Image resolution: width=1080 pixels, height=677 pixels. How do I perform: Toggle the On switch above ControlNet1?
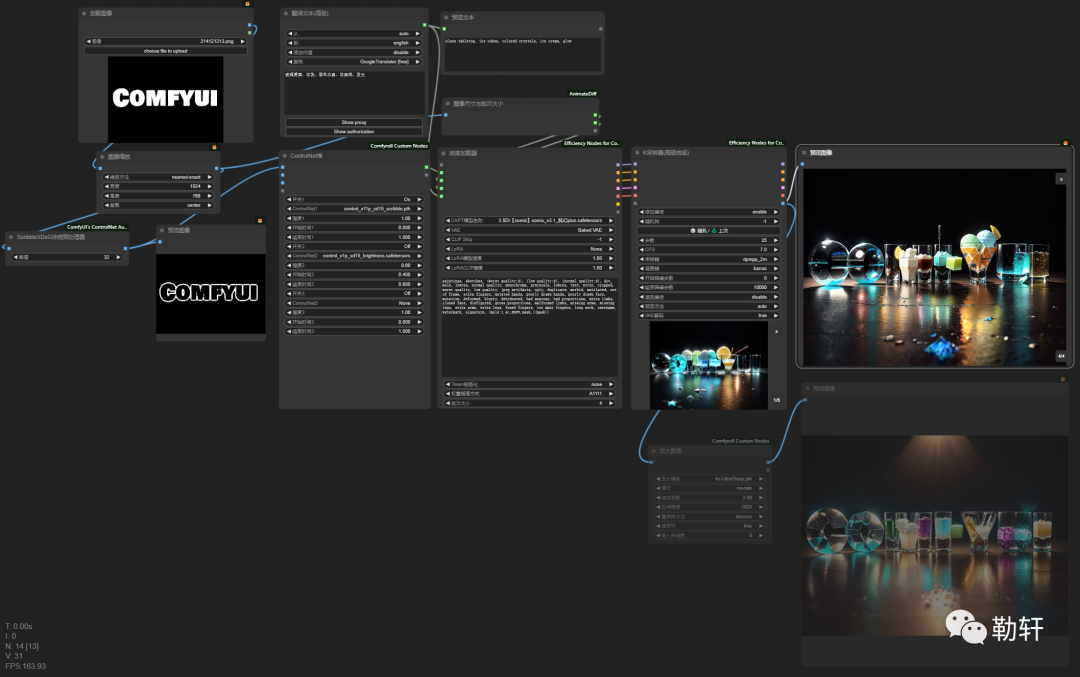[x=354, y=199]
